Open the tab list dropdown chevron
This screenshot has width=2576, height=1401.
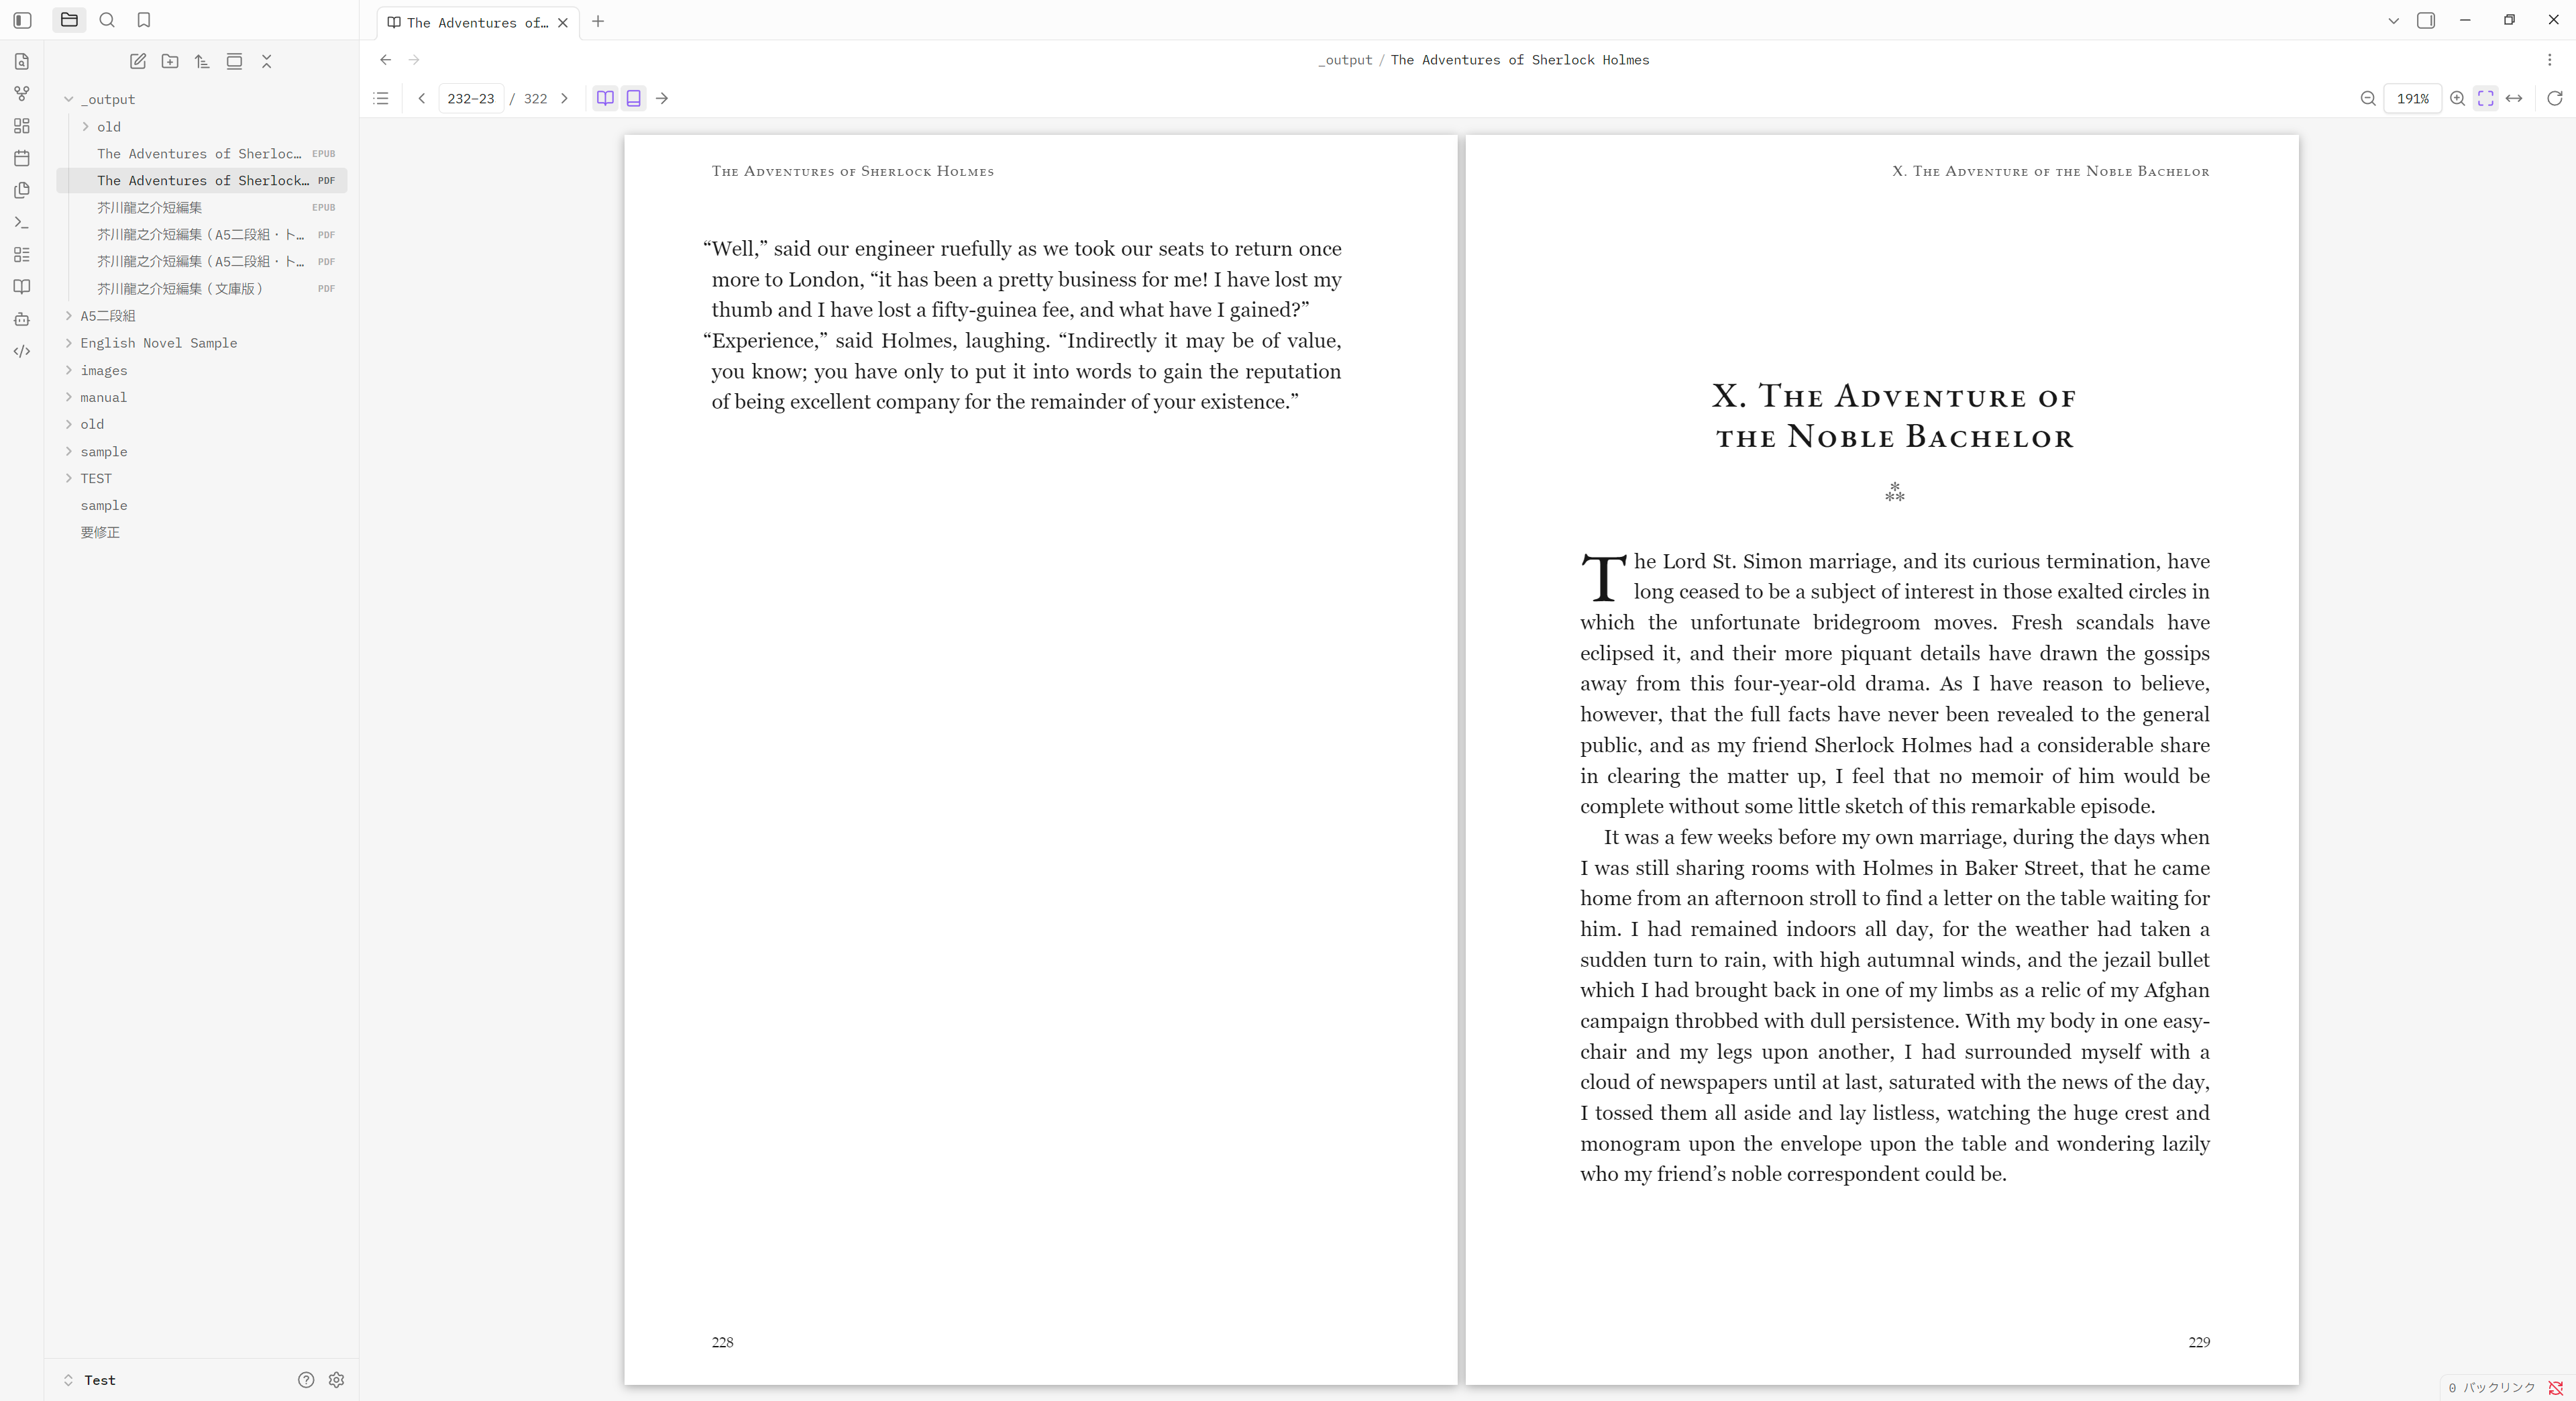[2394, 20]
